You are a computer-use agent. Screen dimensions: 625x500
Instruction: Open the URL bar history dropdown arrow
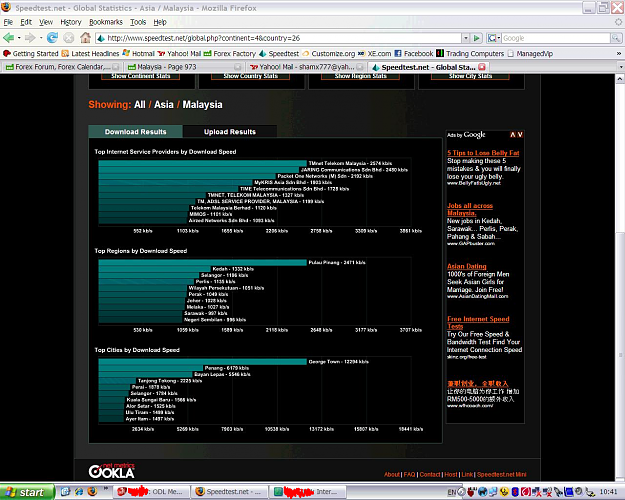[465, 38]
